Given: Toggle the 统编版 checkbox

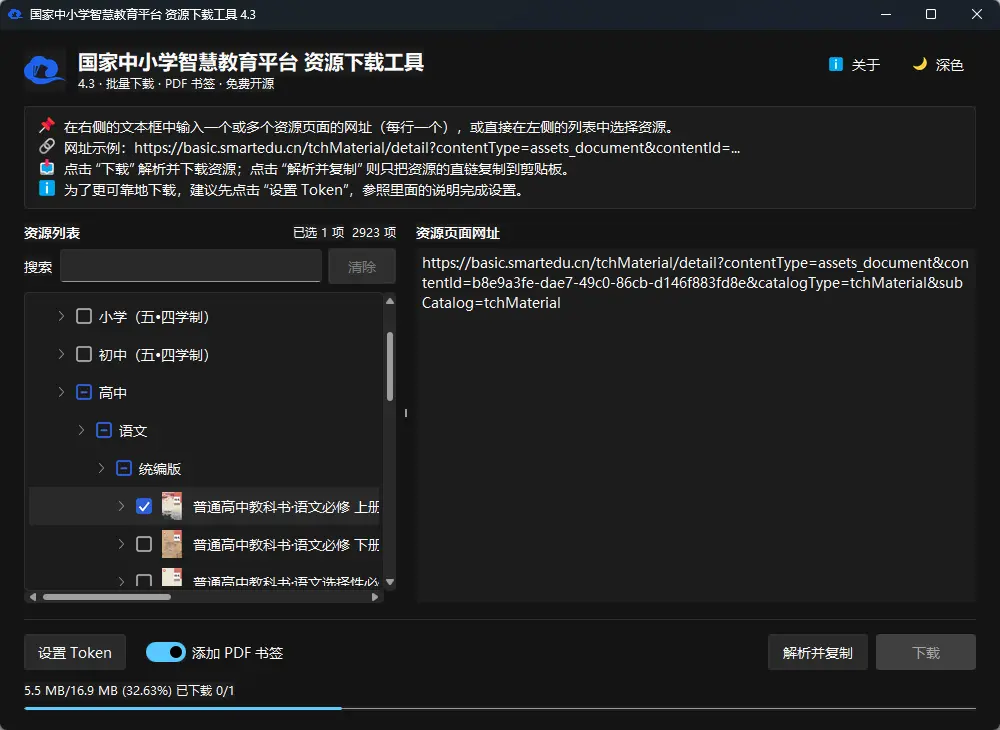Looking at the screenshot, I should pyautogui.click(x=124, y=469).
